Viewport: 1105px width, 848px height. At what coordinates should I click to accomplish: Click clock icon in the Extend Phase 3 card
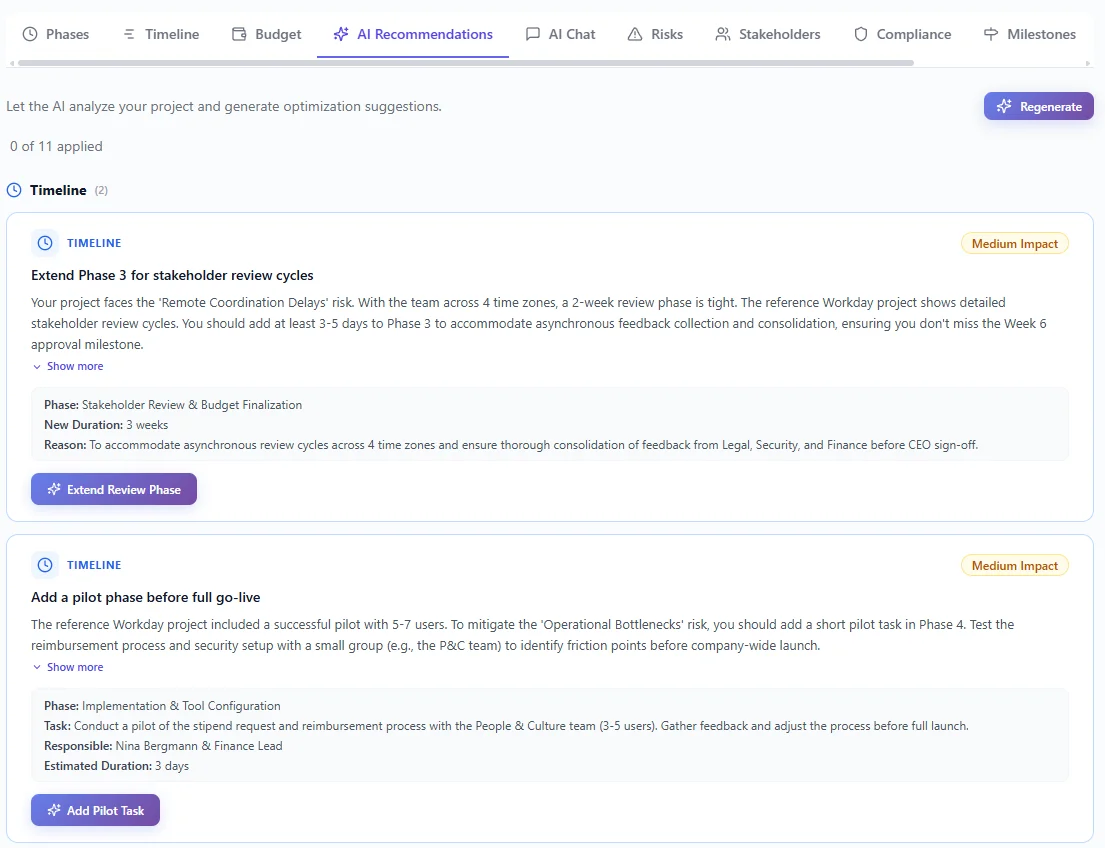click(x=45, y=243)
